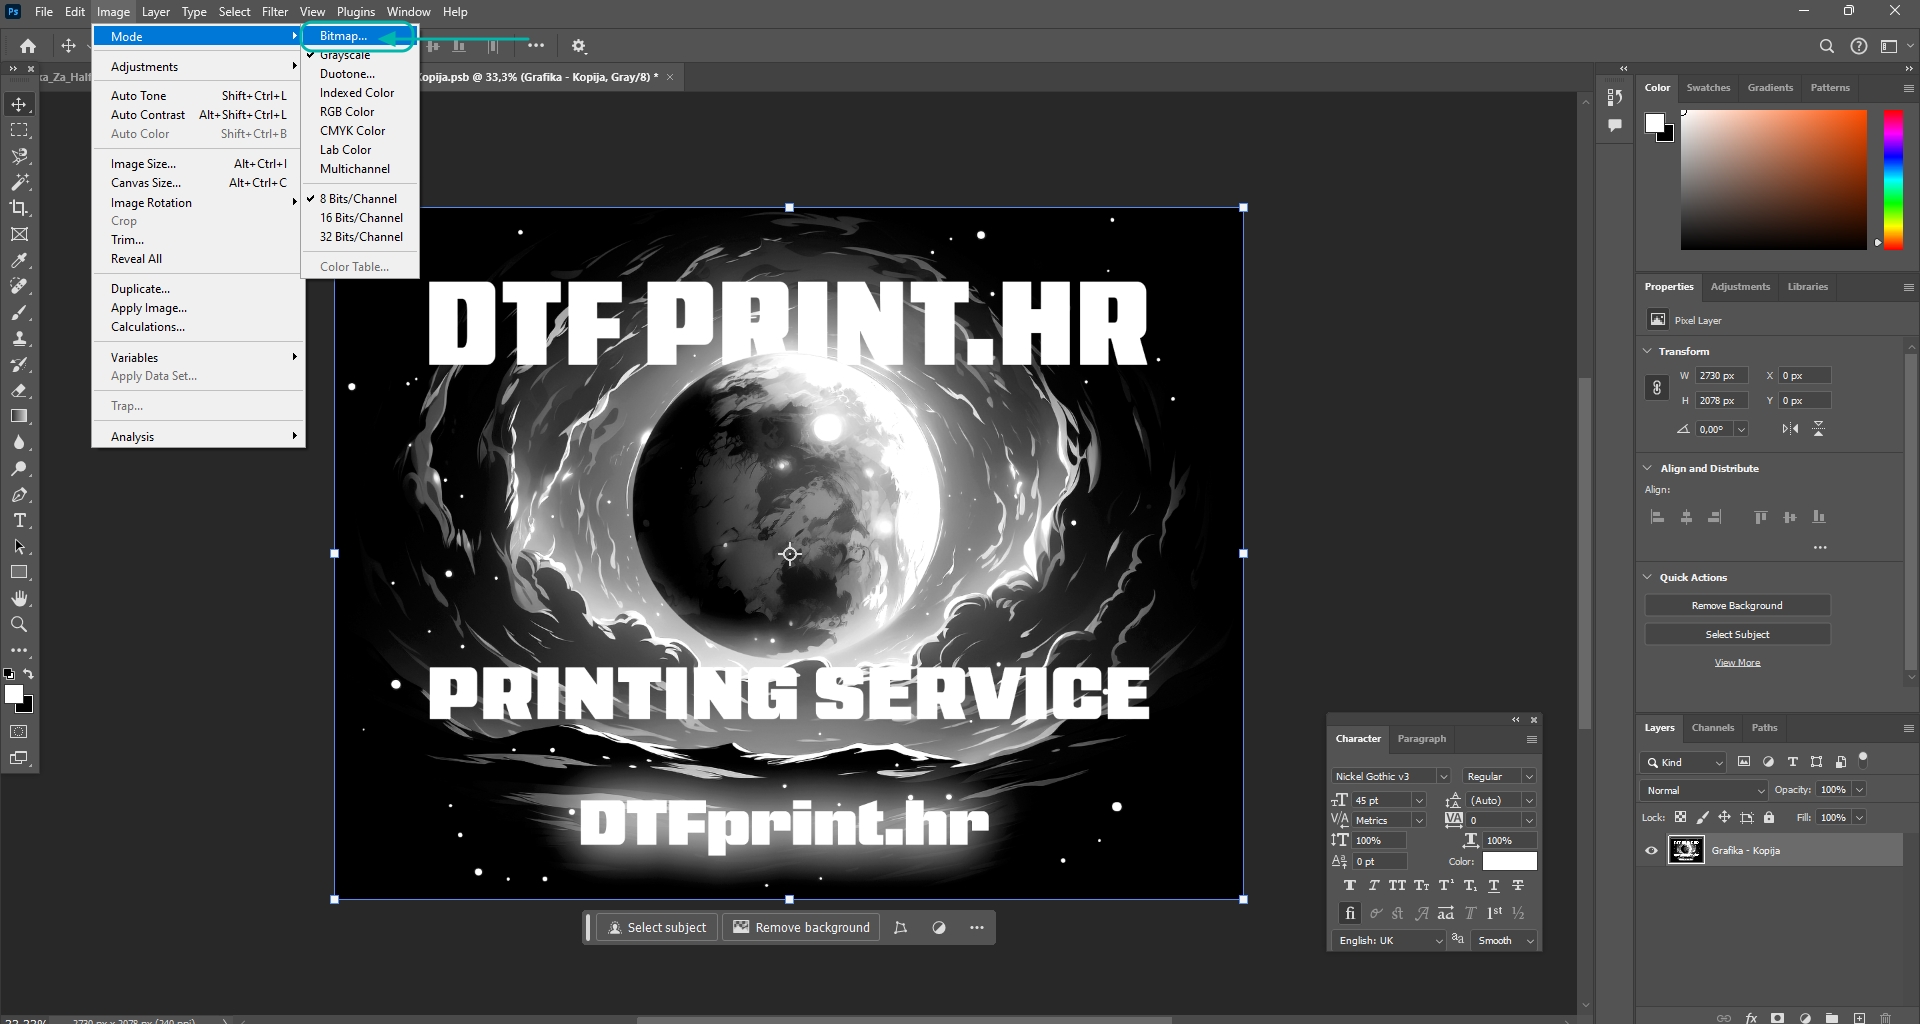This screenshot has width=1920, height=1024.
Task: Open the anti-aliasing dropdown Smooth
Action: point(1505,941)
